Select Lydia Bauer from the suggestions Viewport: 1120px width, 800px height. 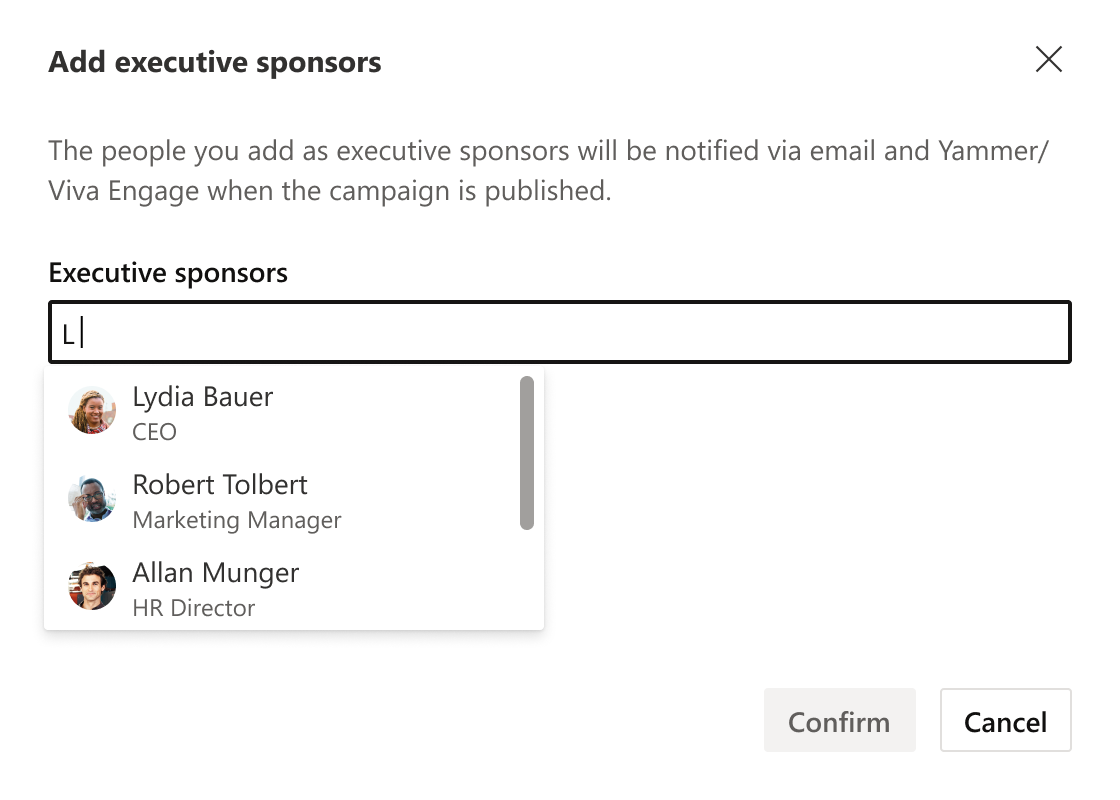pyautogui.click(x=203, y=397)
